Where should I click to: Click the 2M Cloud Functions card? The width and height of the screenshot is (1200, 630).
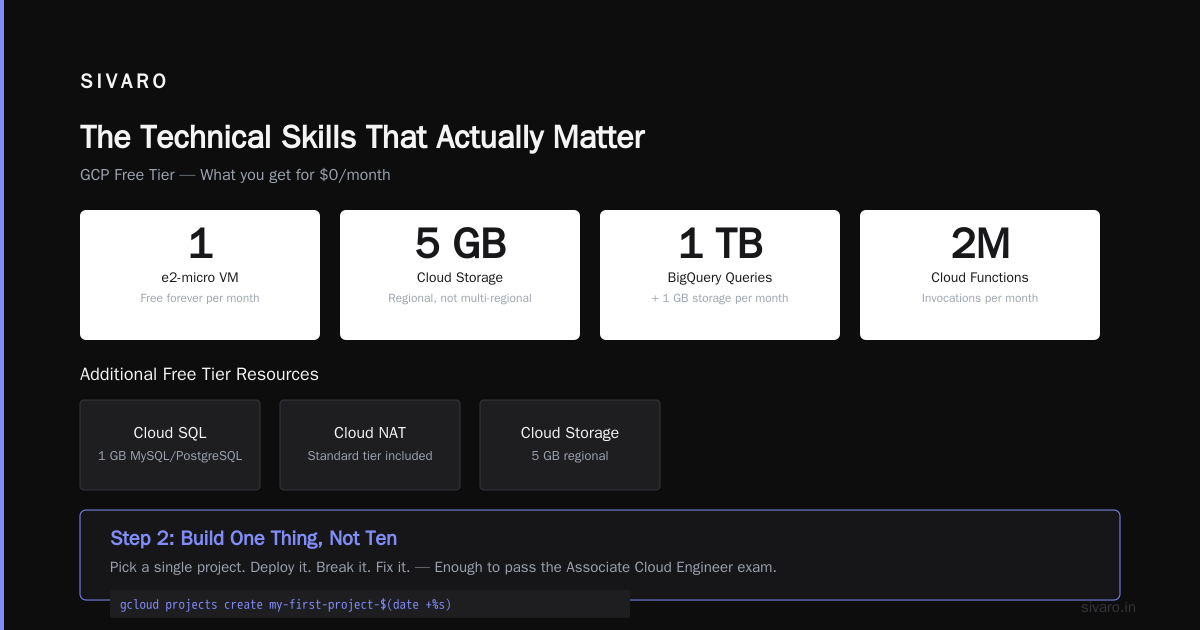point(980,275)
